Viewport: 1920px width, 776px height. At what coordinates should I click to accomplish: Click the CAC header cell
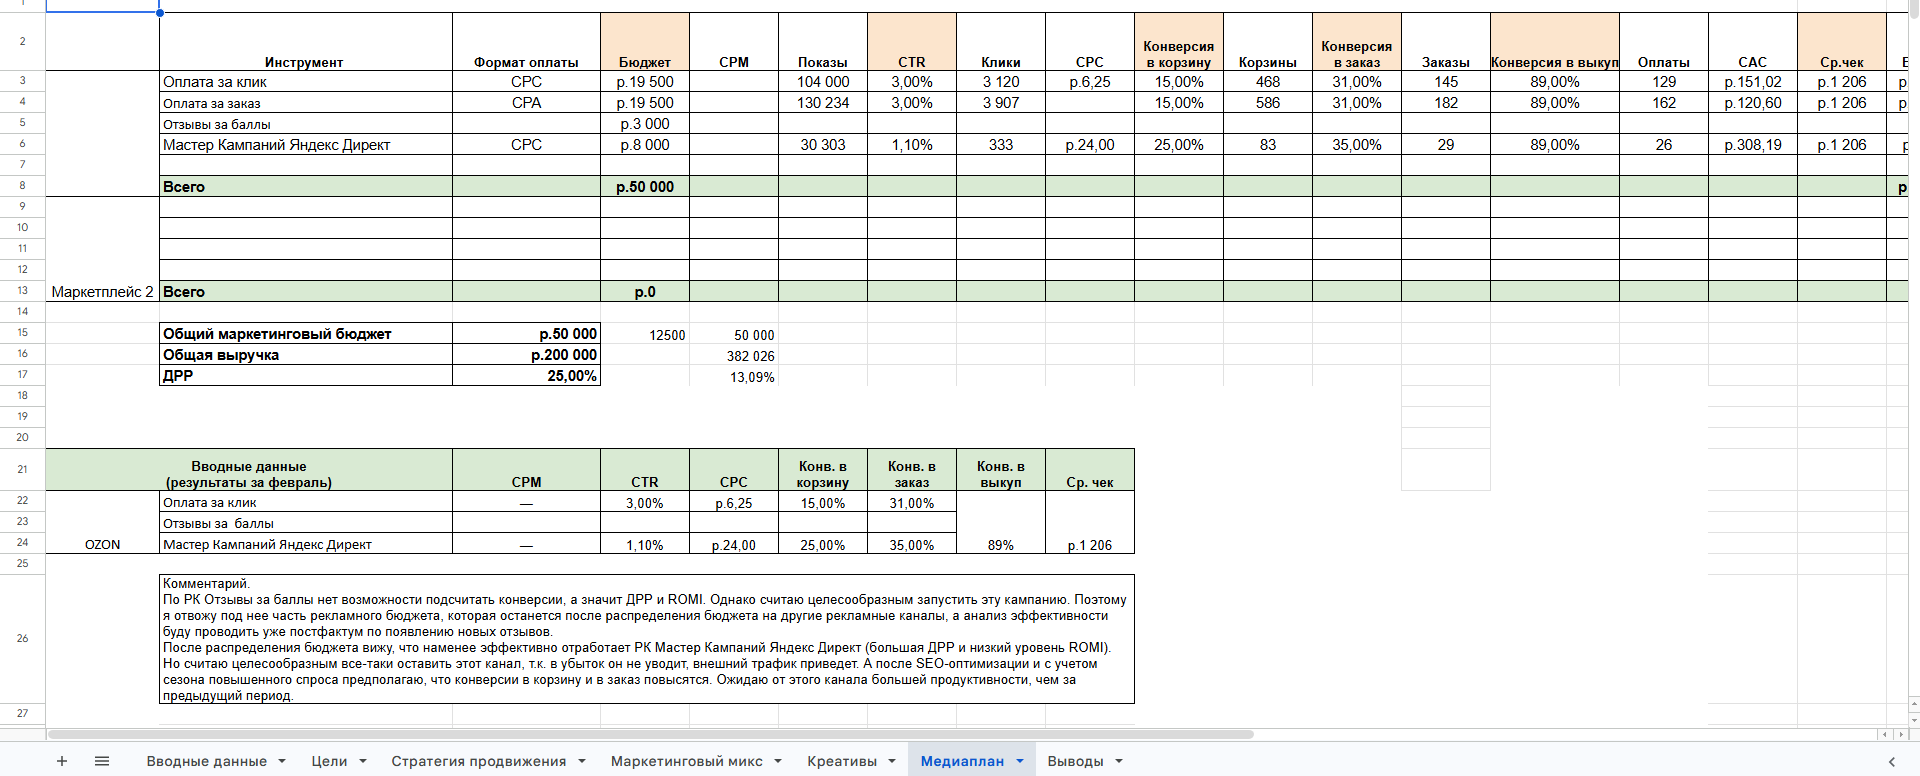[1753, 42]
